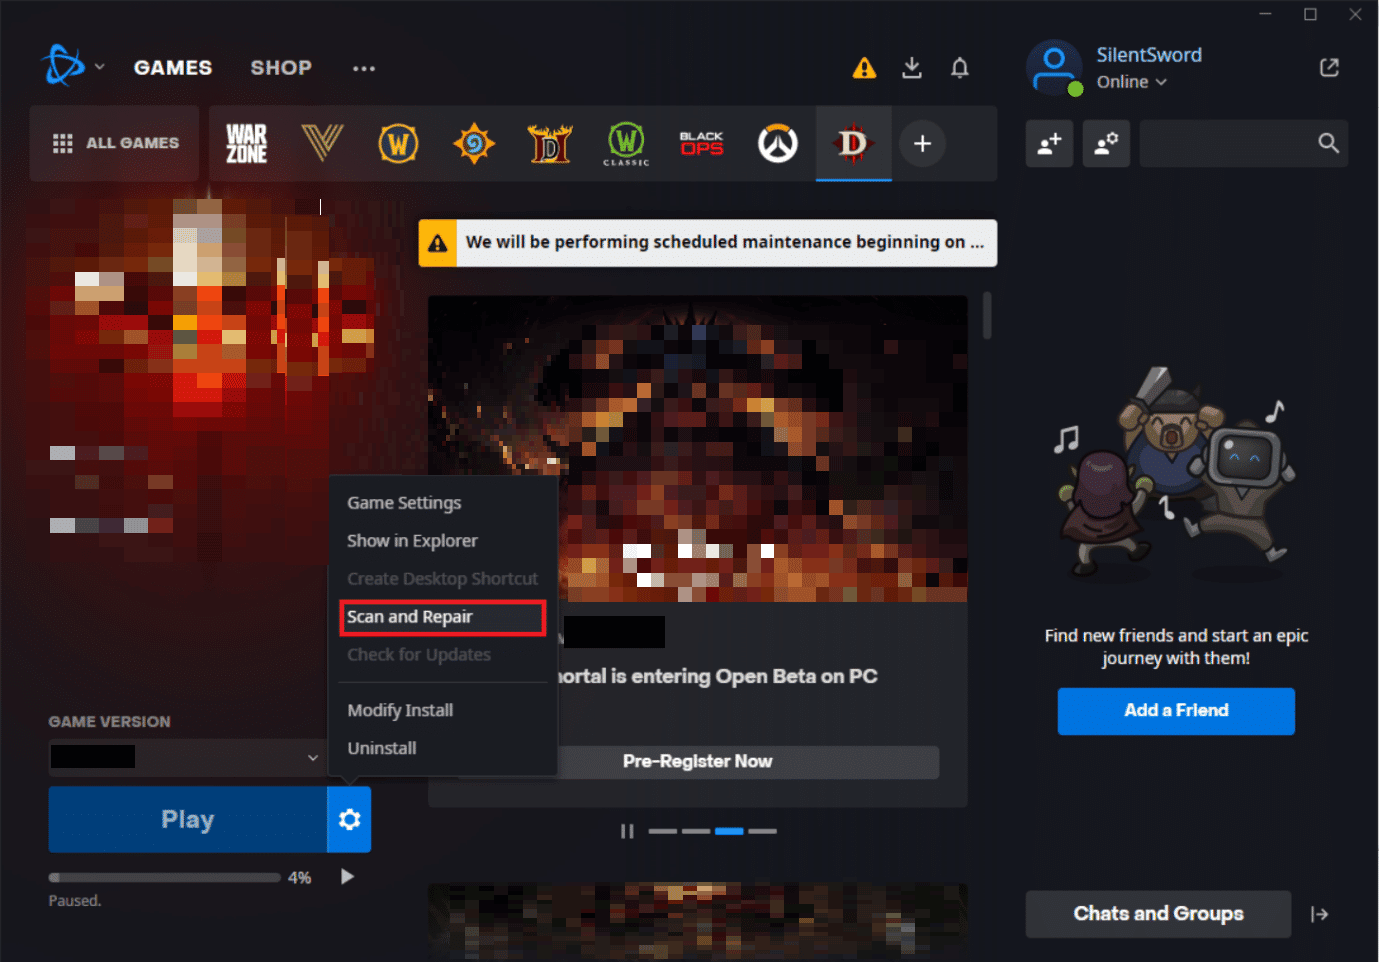Open the Battle.net logo menu
The width and height of the screenshot is (1379, 962).
[x=71, y=66]
